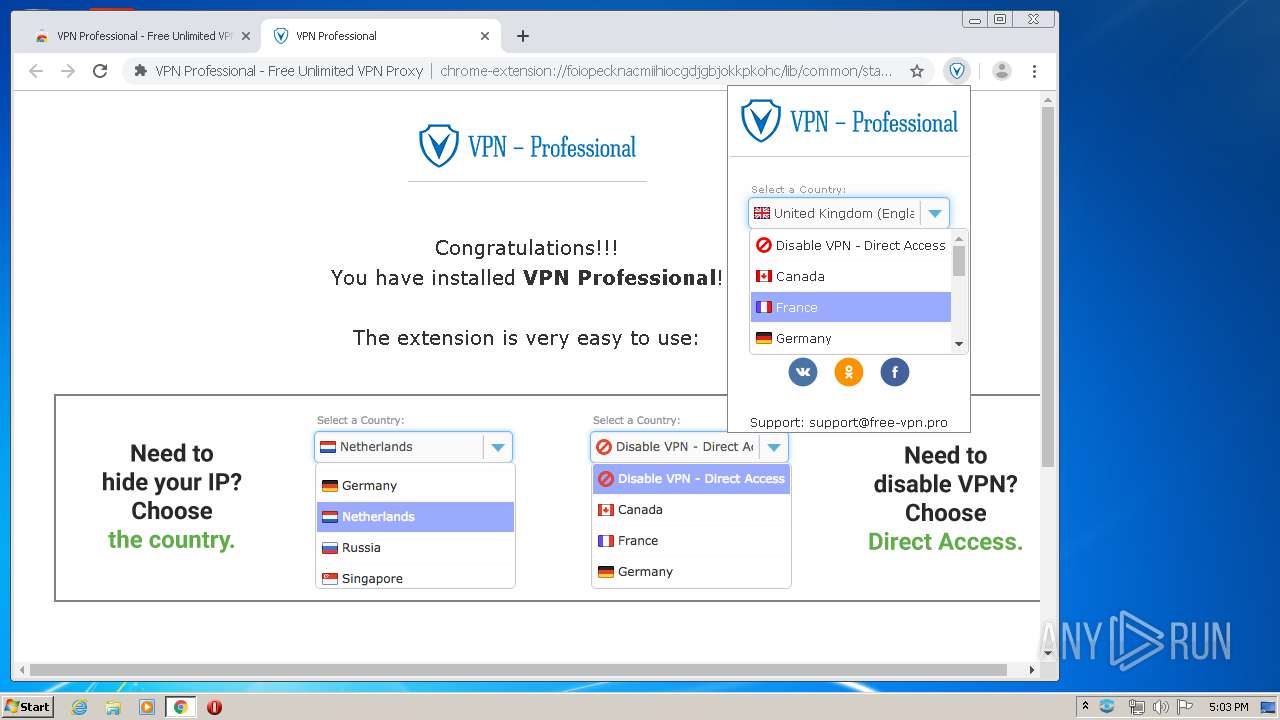The width and height of the screenshot is (1280, 720).
Task: Select Germany in popup country list
Action: coord(851,338)
